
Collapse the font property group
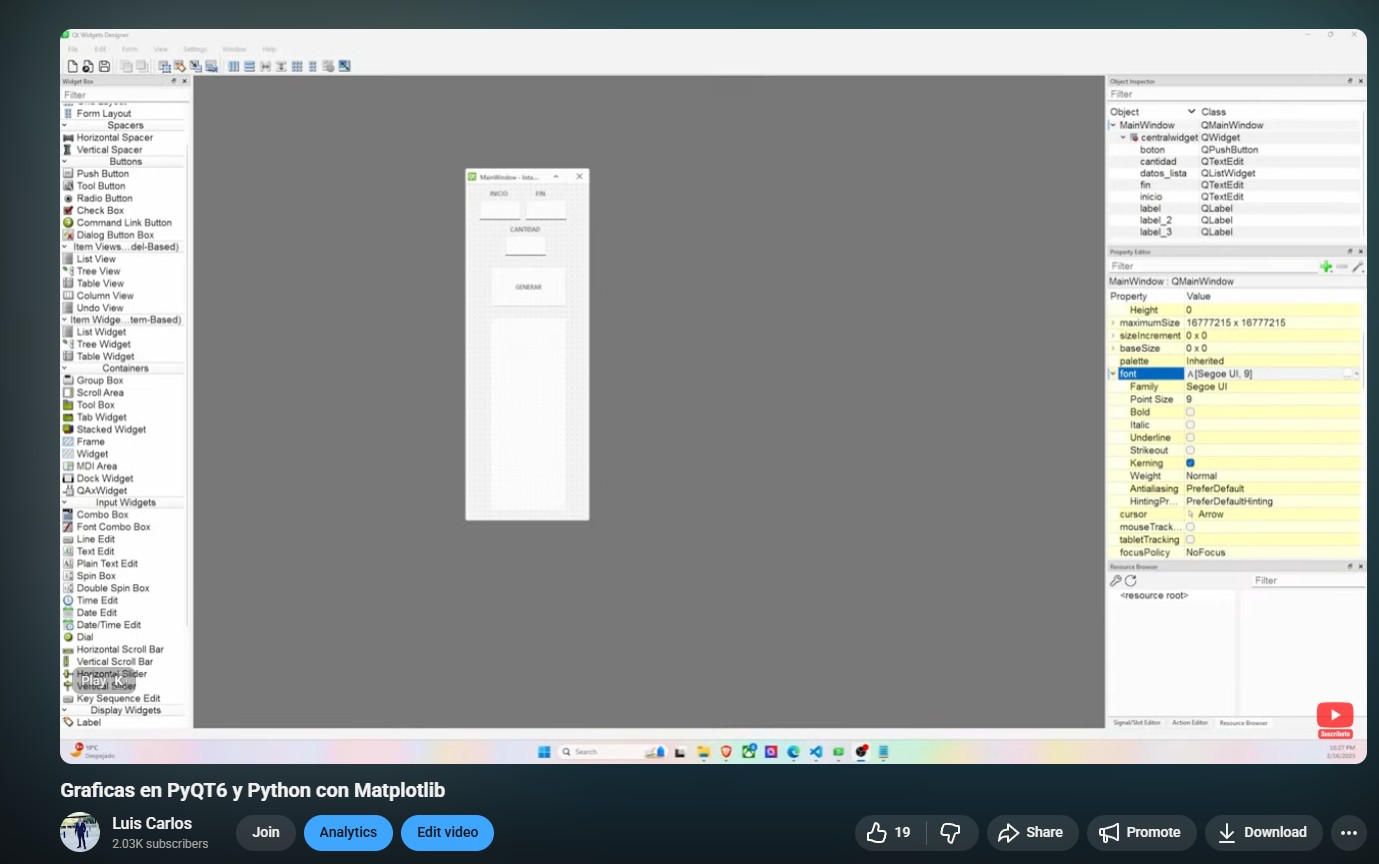coord(1113,374)
